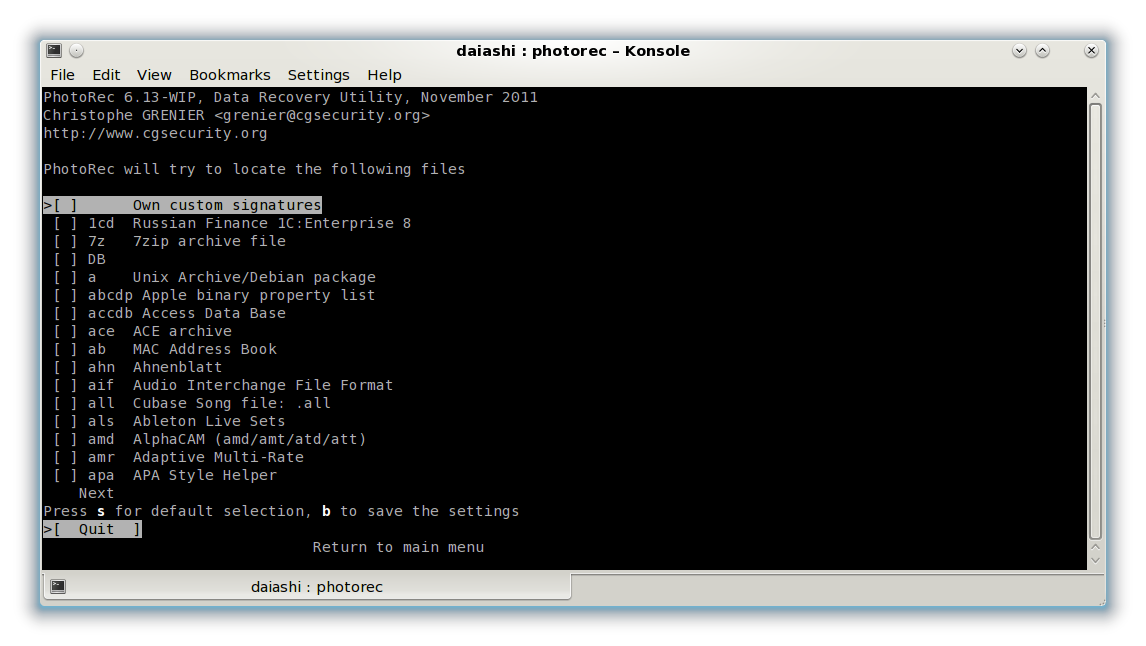Toggle the abcdp Apple binary property checkbox
Viewport: 1146px width, 646px height.
[x=65, y=295]
